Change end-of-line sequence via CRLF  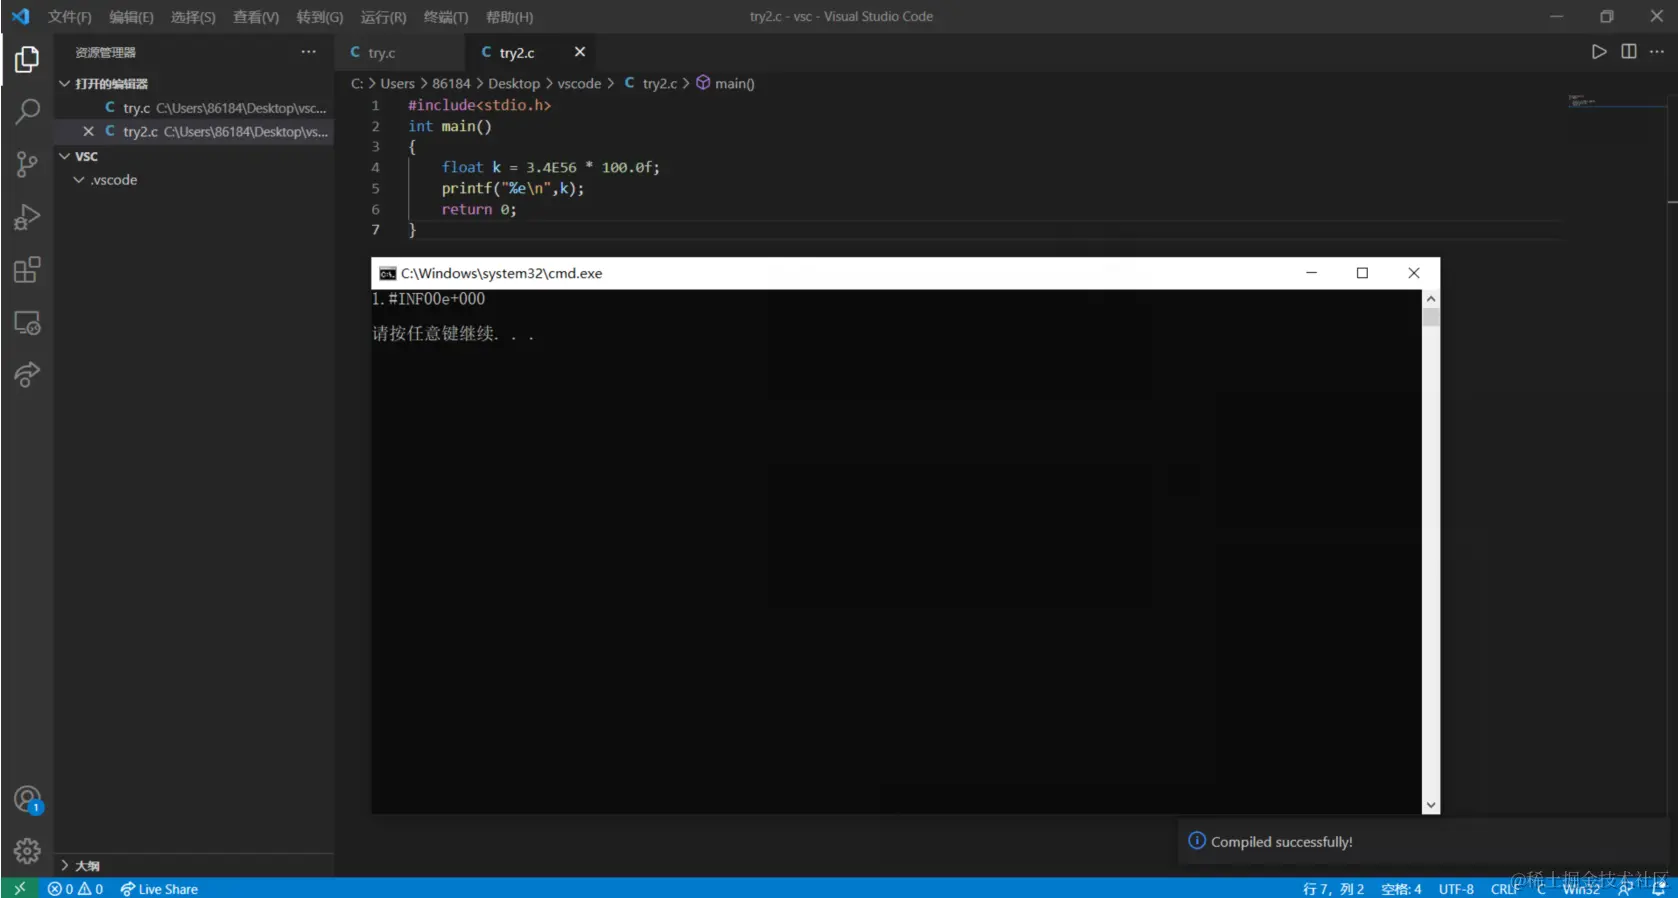point(1505,889)
